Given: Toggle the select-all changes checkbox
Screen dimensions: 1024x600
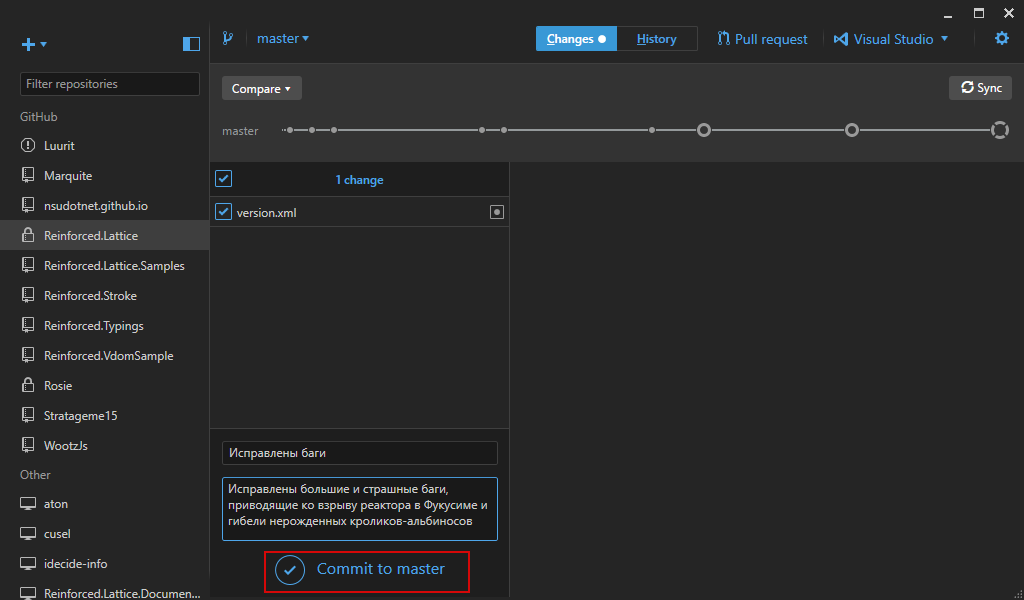Looking at the screenshot, I should tap(223, 179).
